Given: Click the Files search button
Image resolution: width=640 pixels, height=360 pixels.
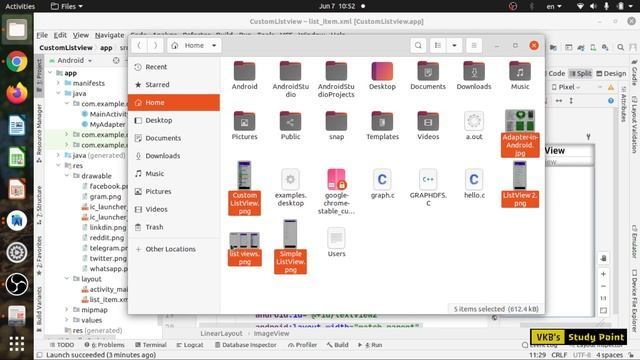Looking at the screenshot, I should (418, 45).
